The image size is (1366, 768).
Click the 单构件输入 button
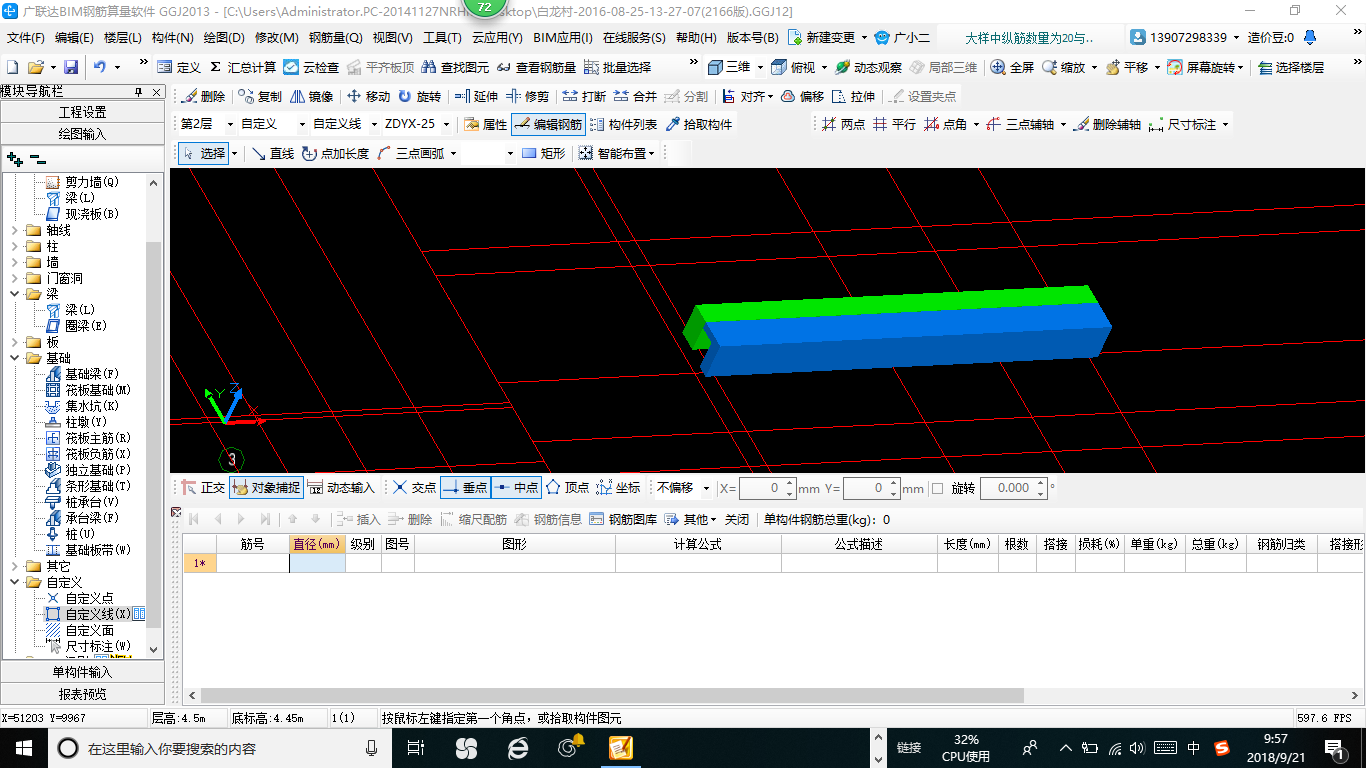(x=82, y=672)
